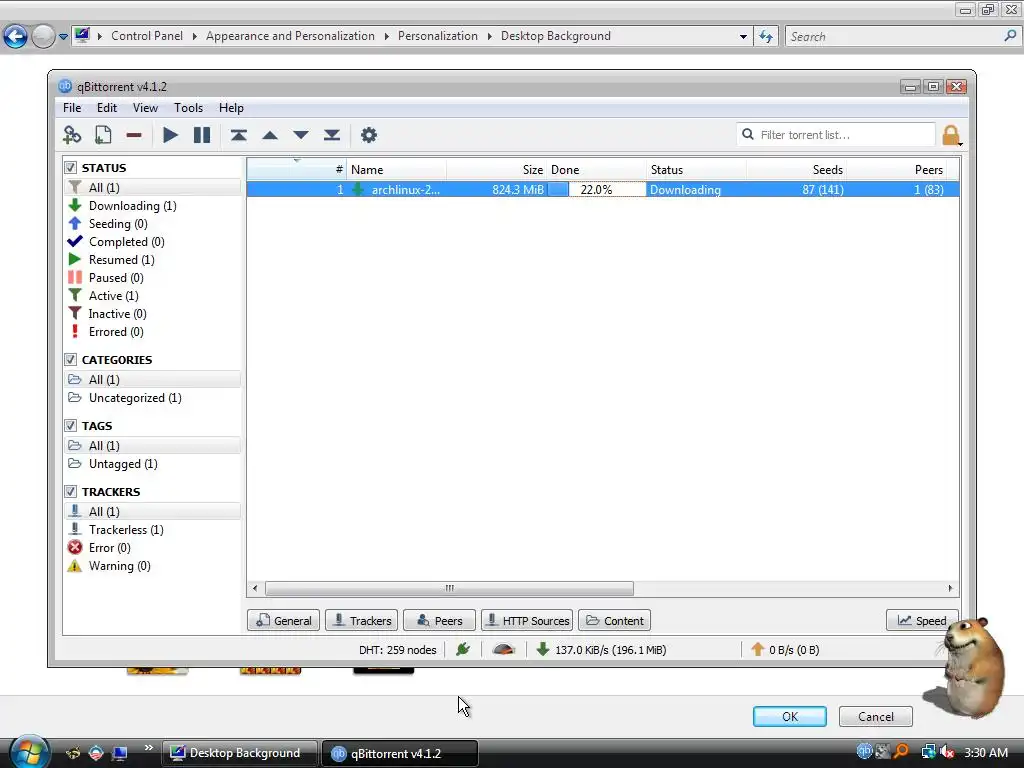Open the Edit menu
Screen dimensions: 1024x768
(106, 108)
